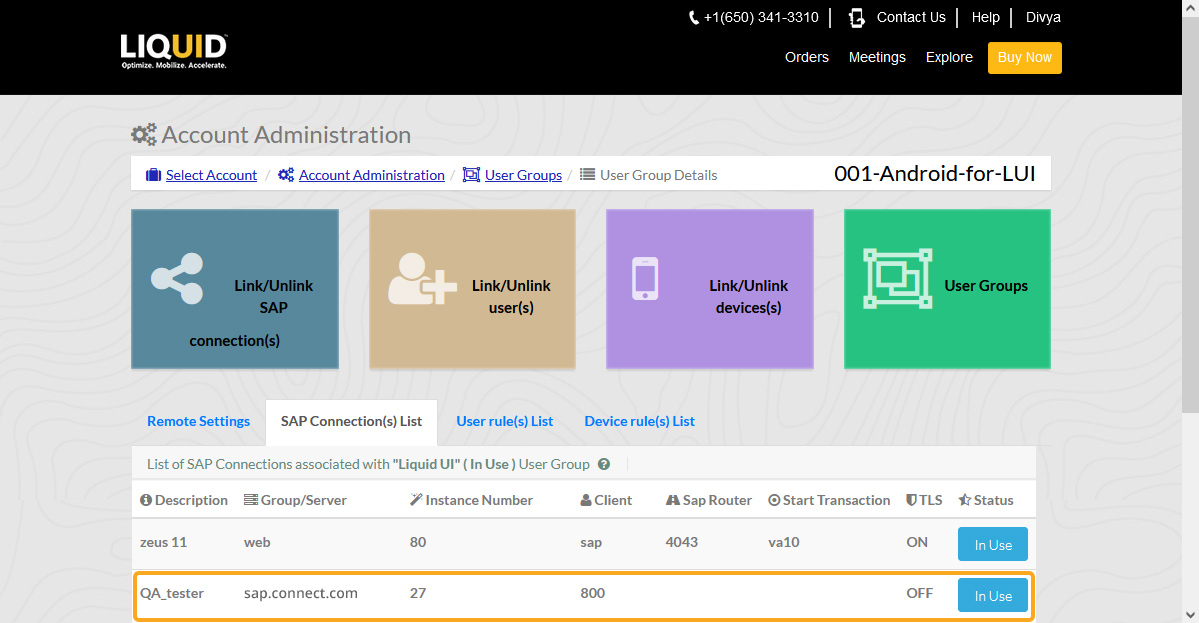Image resolution: width=1199 pixels, height=623 pixels.
Task: Click the add-user icon on Link/Unlink user tile
Action: click(x=422, y=279)
